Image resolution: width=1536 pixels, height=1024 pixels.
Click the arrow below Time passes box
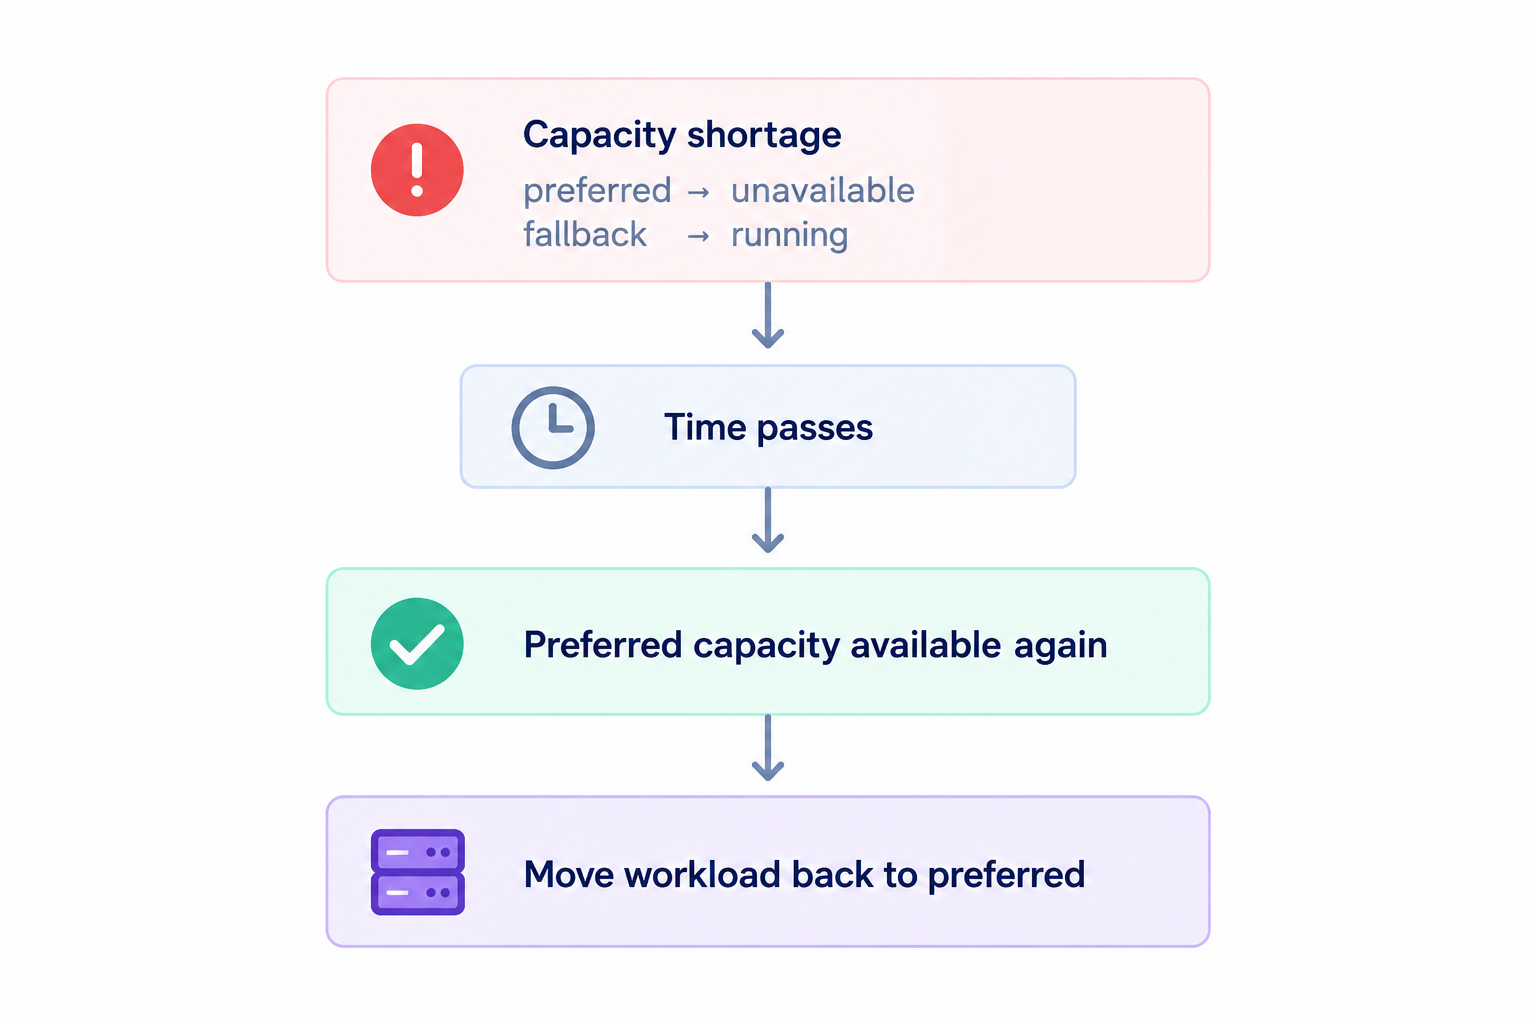pos(768,520)
